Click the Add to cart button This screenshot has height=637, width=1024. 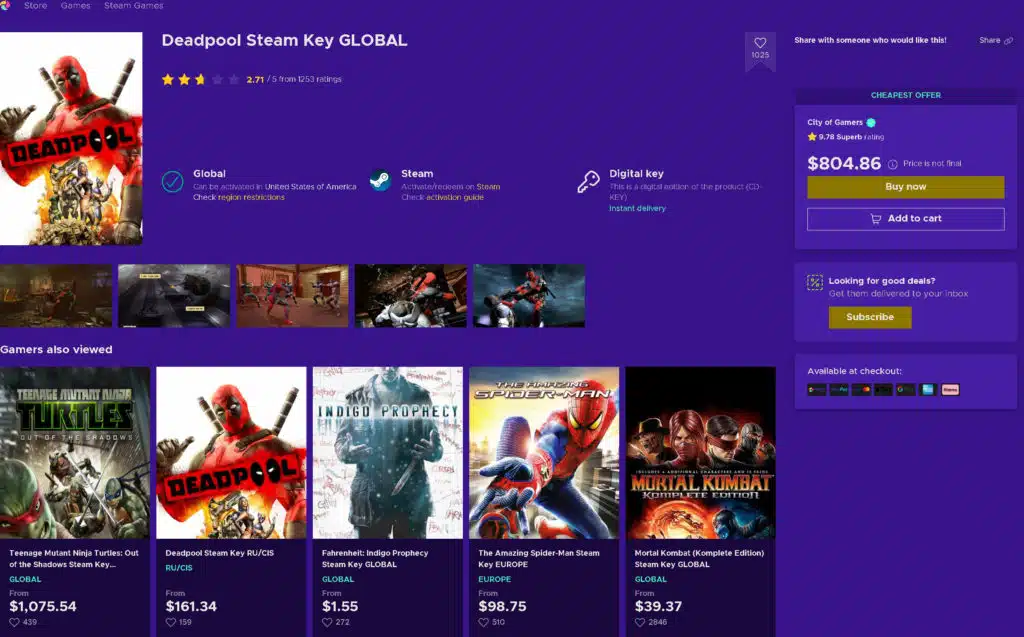click(905, 219)
